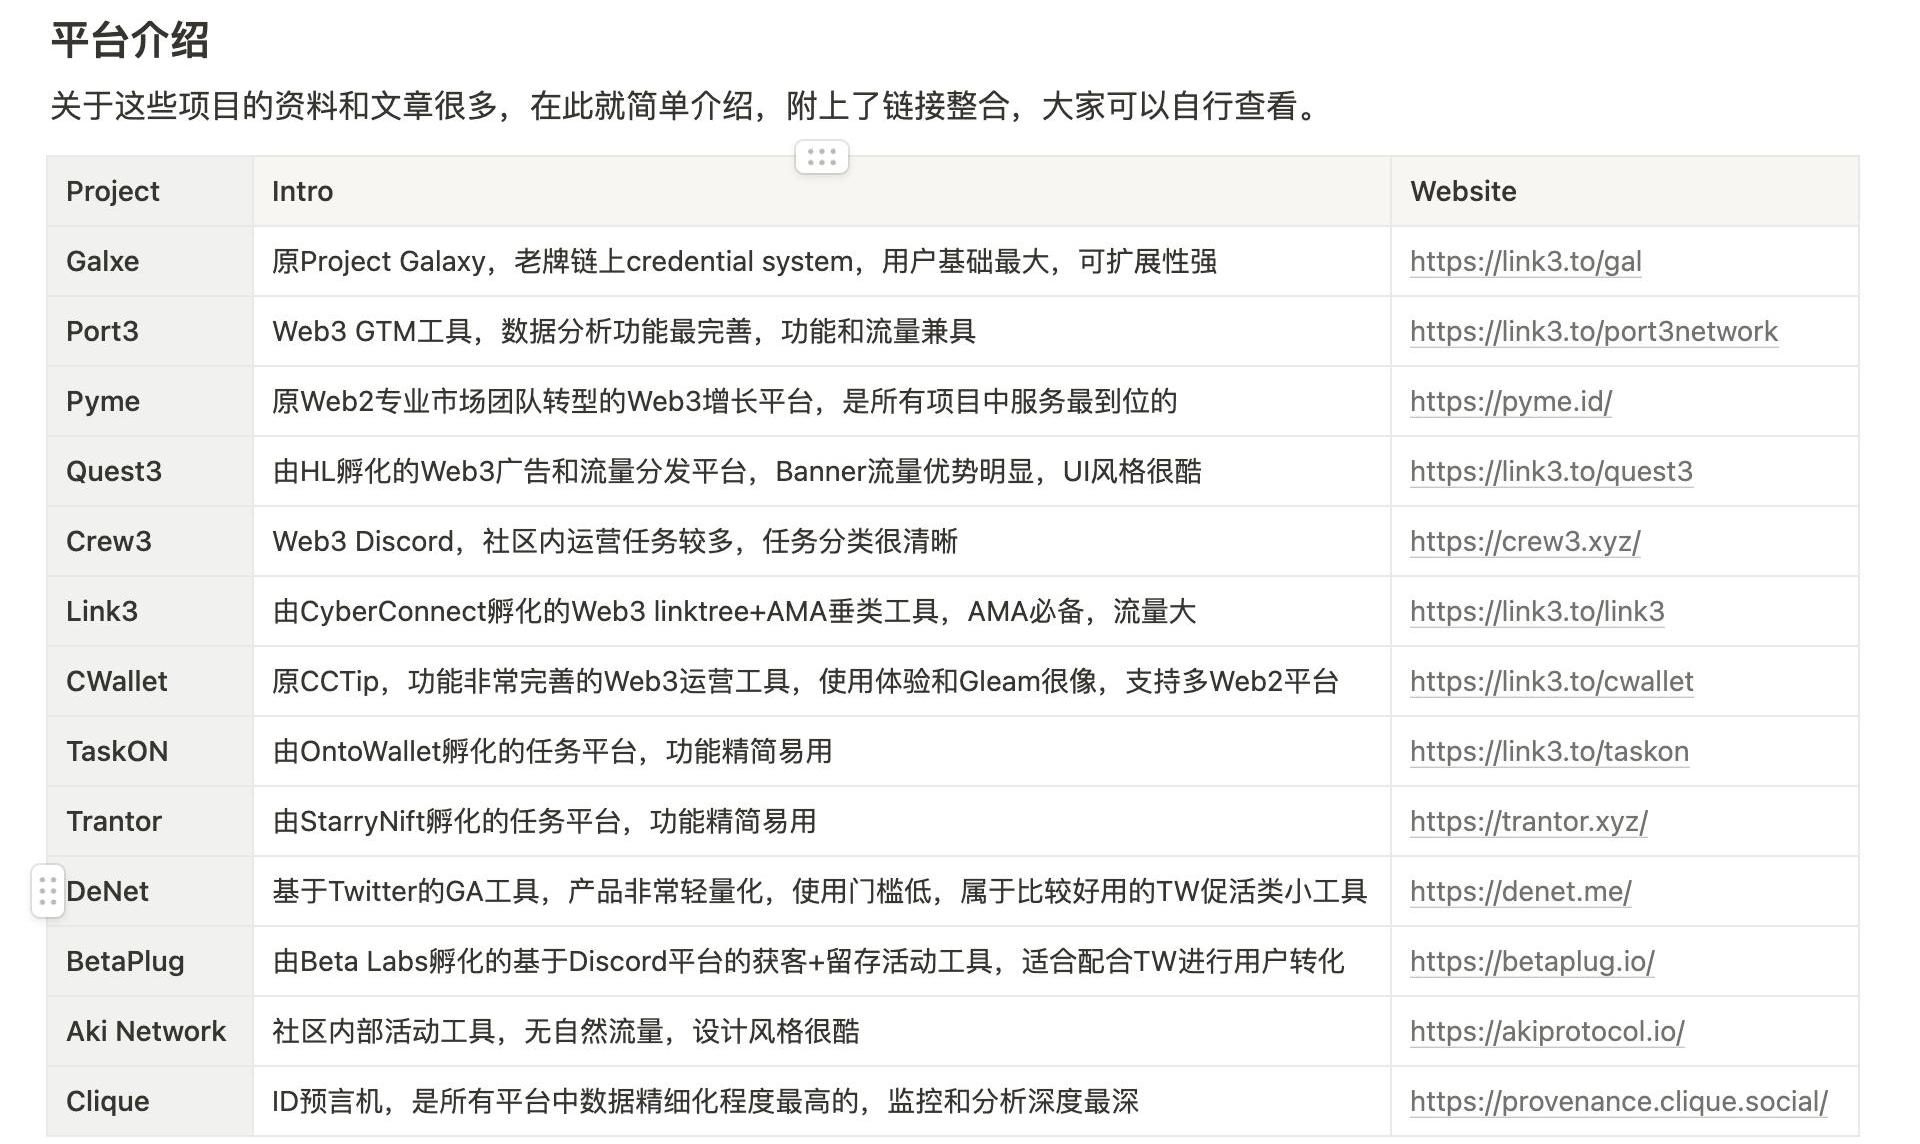Open the link3.to/cwallet link
The image size is (1920, 1144).
tap(1551, 681)
